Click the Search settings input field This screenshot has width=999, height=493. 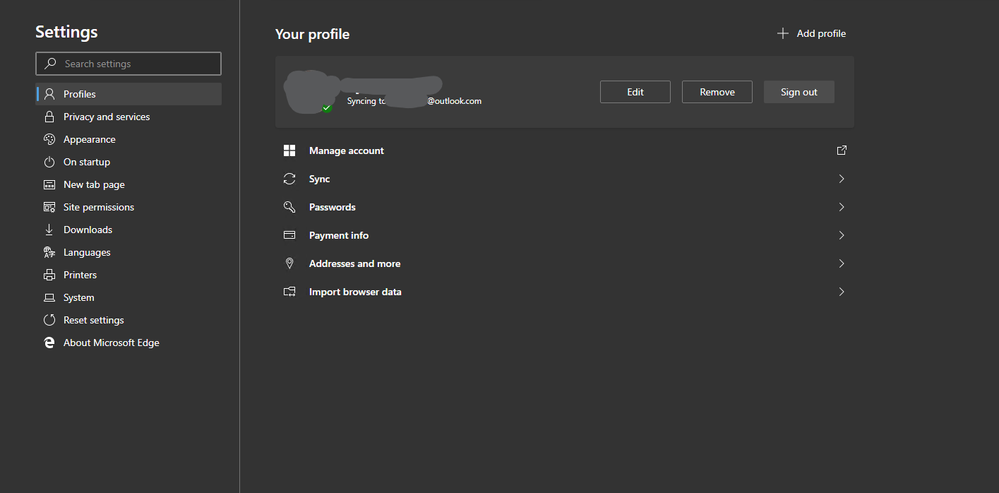[x=129, y=64]
